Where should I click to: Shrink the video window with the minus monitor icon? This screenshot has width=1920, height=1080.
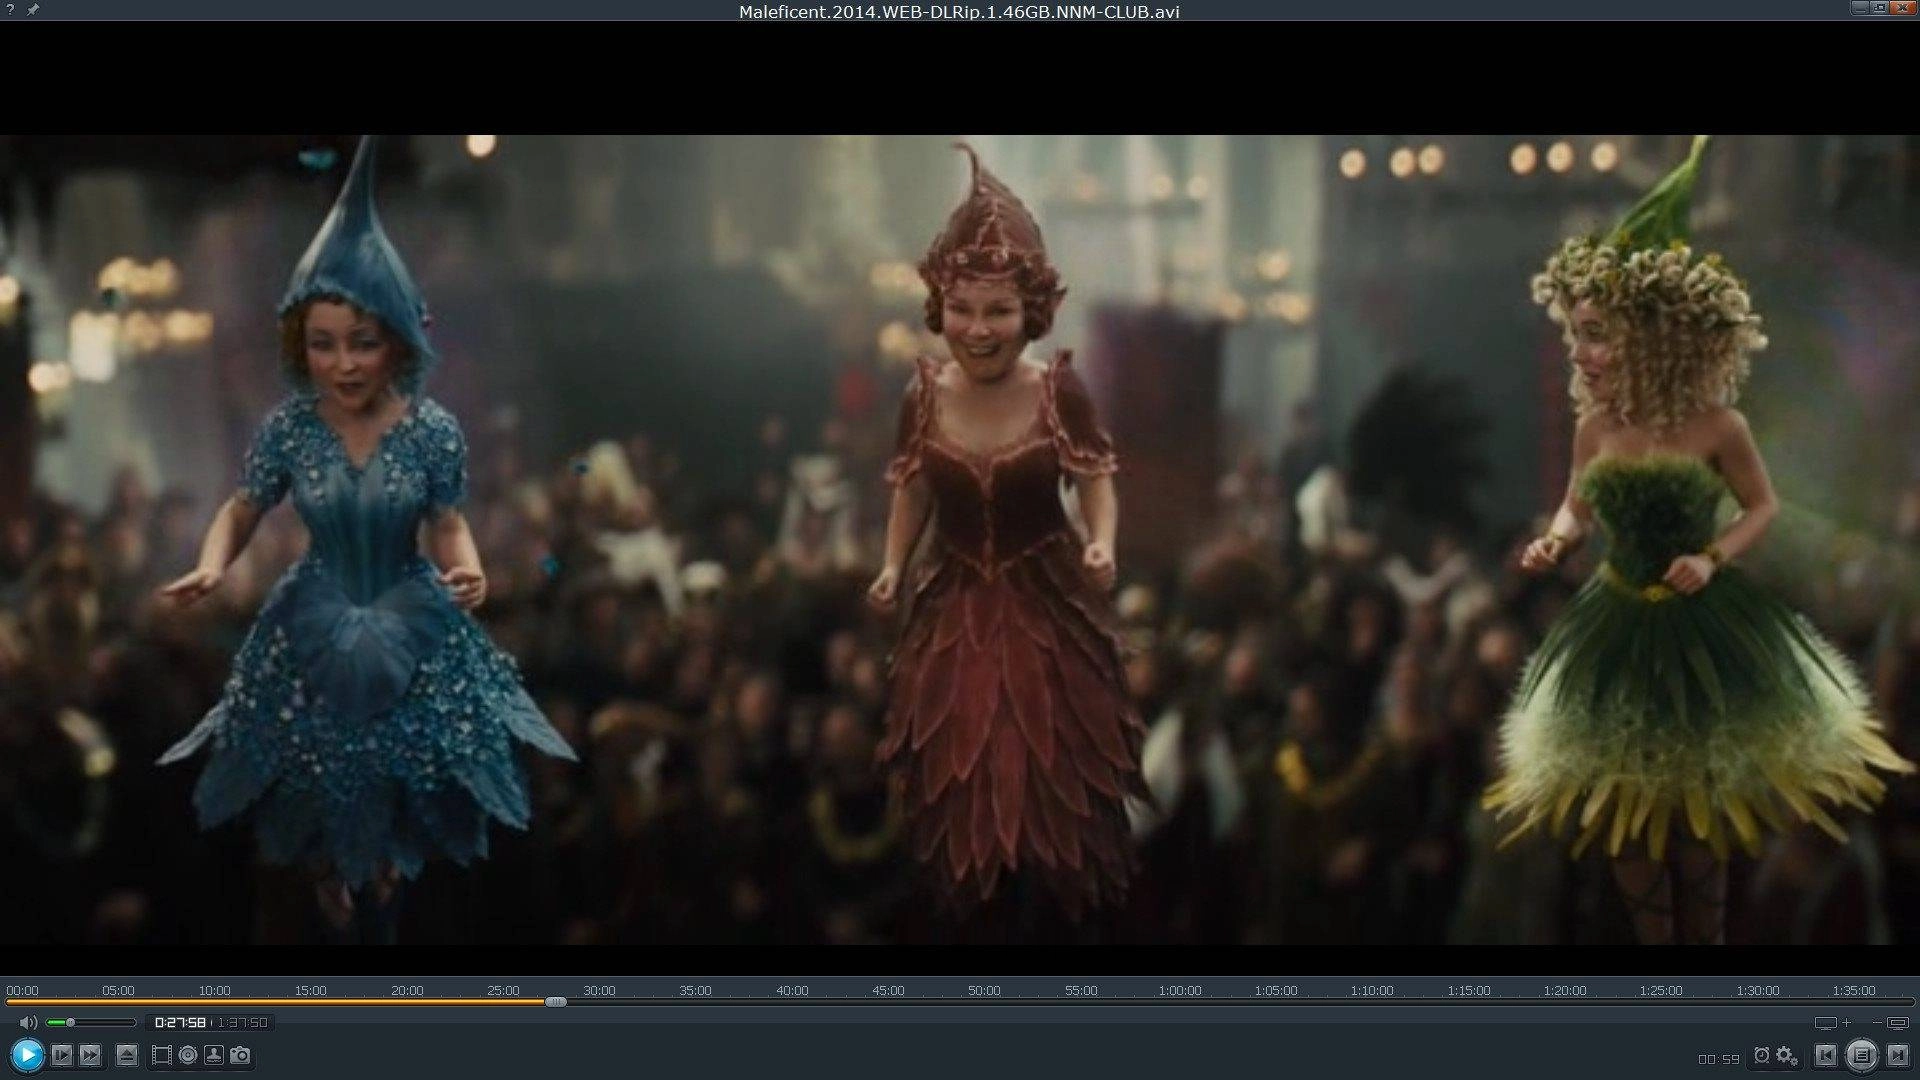[x=1892, y=1022]
